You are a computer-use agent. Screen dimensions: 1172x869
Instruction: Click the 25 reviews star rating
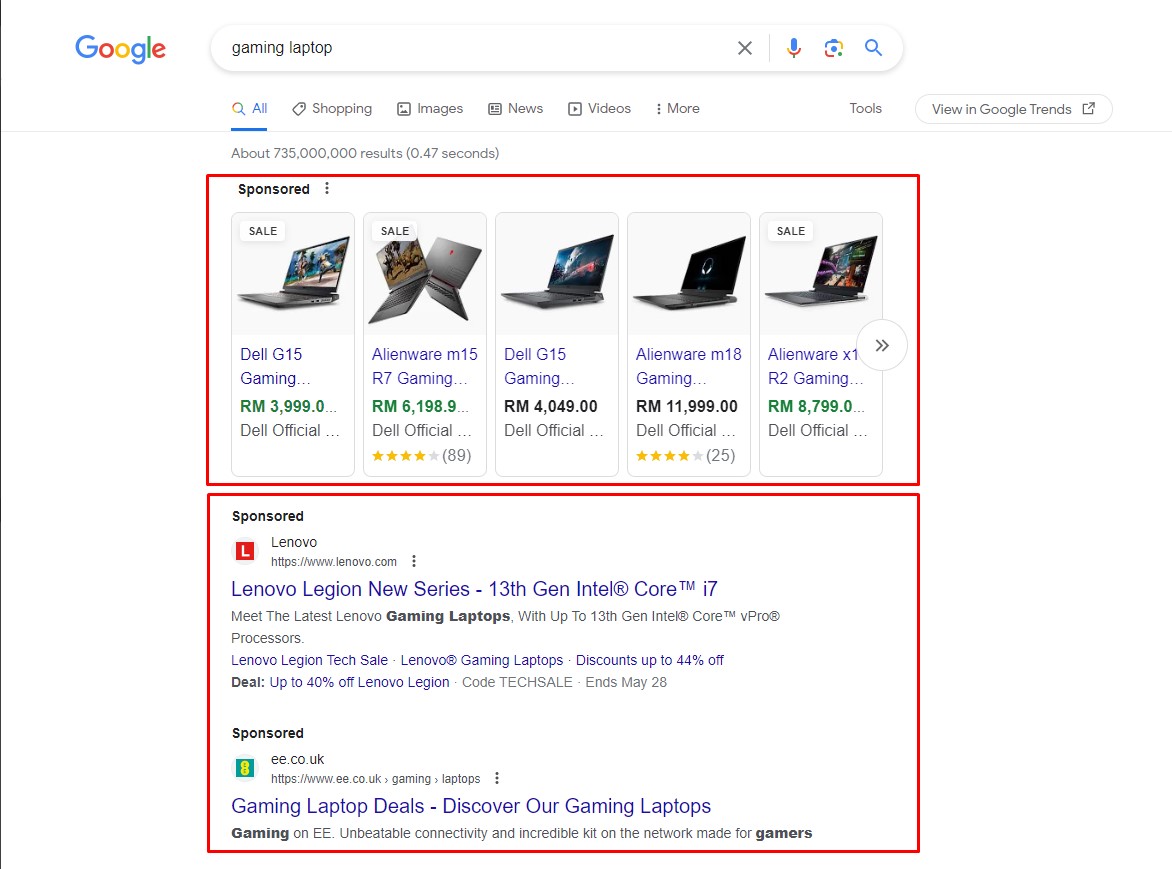[685, 456]
